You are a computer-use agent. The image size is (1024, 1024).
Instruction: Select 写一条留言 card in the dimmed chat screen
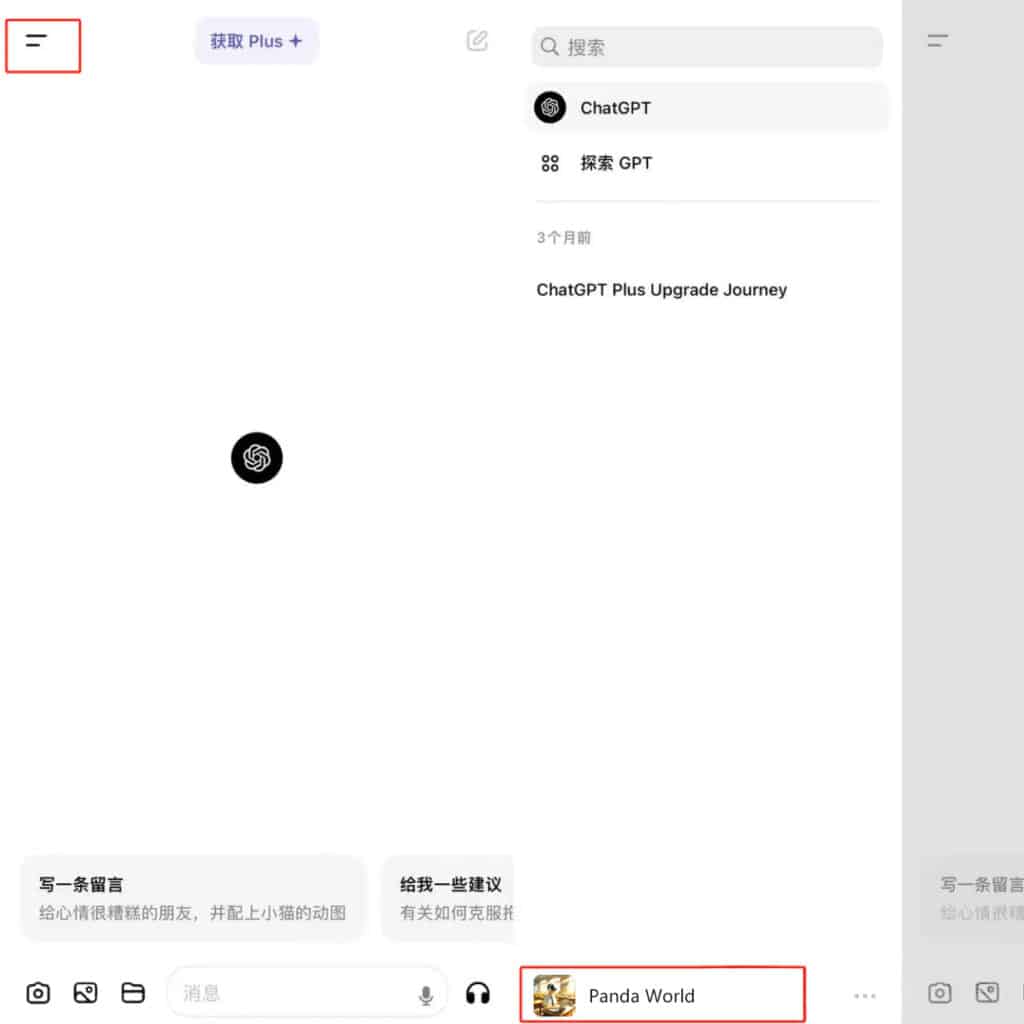[972, 898]
